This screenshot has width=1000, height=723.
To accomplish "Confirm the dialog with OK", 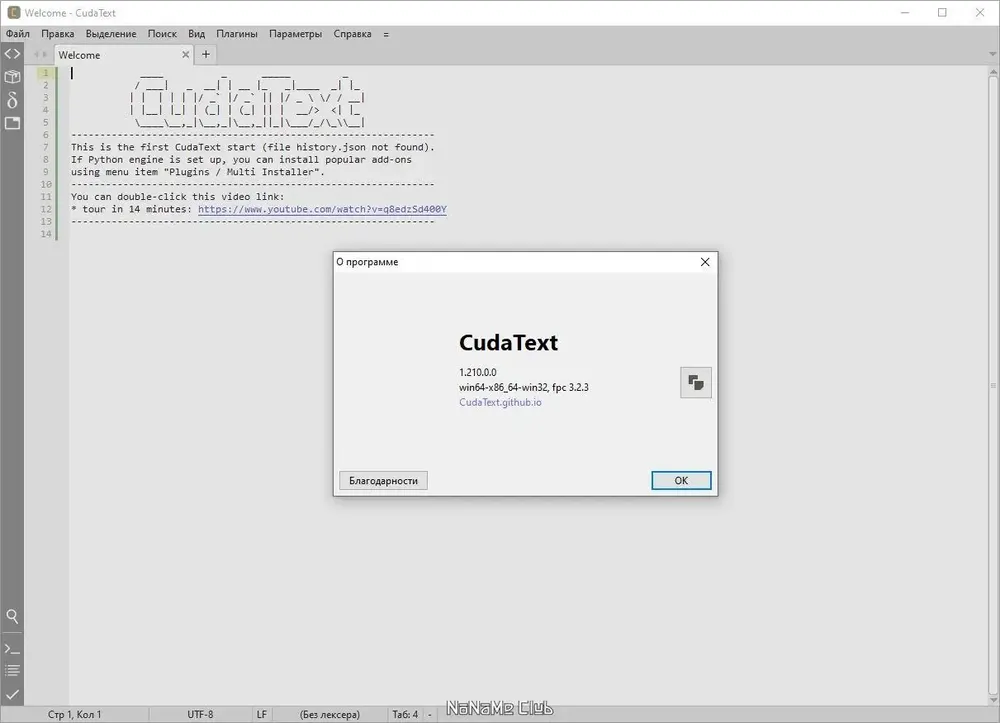I will point(681,481).
